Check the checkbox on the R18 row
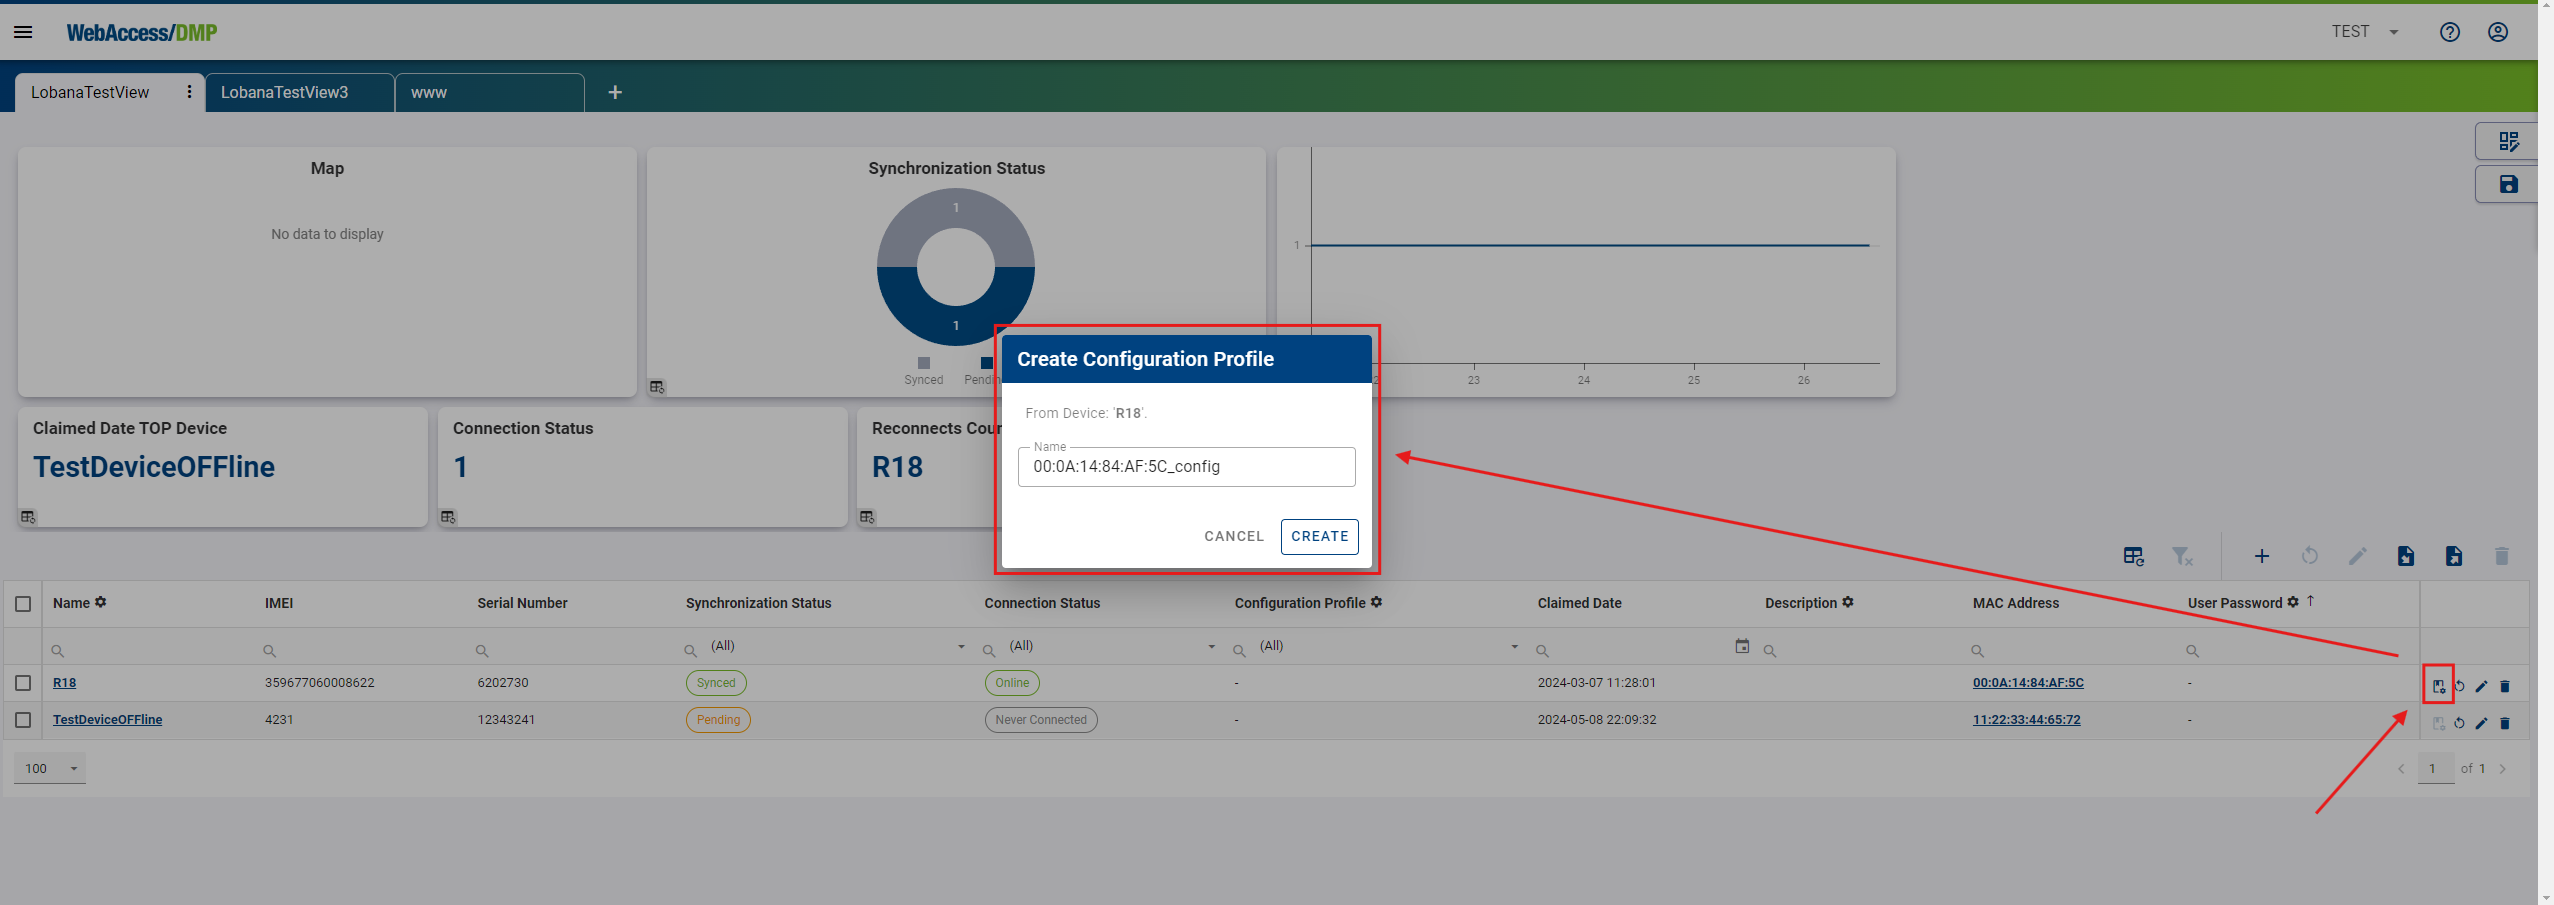This screenshot has width=2554, height=905. (22, 682)
